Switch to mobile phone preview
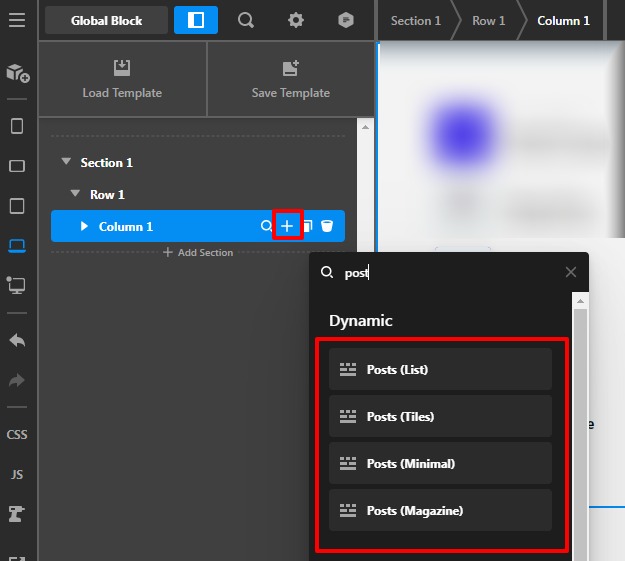Screen dimensions: 625x561 click(17, 126)
